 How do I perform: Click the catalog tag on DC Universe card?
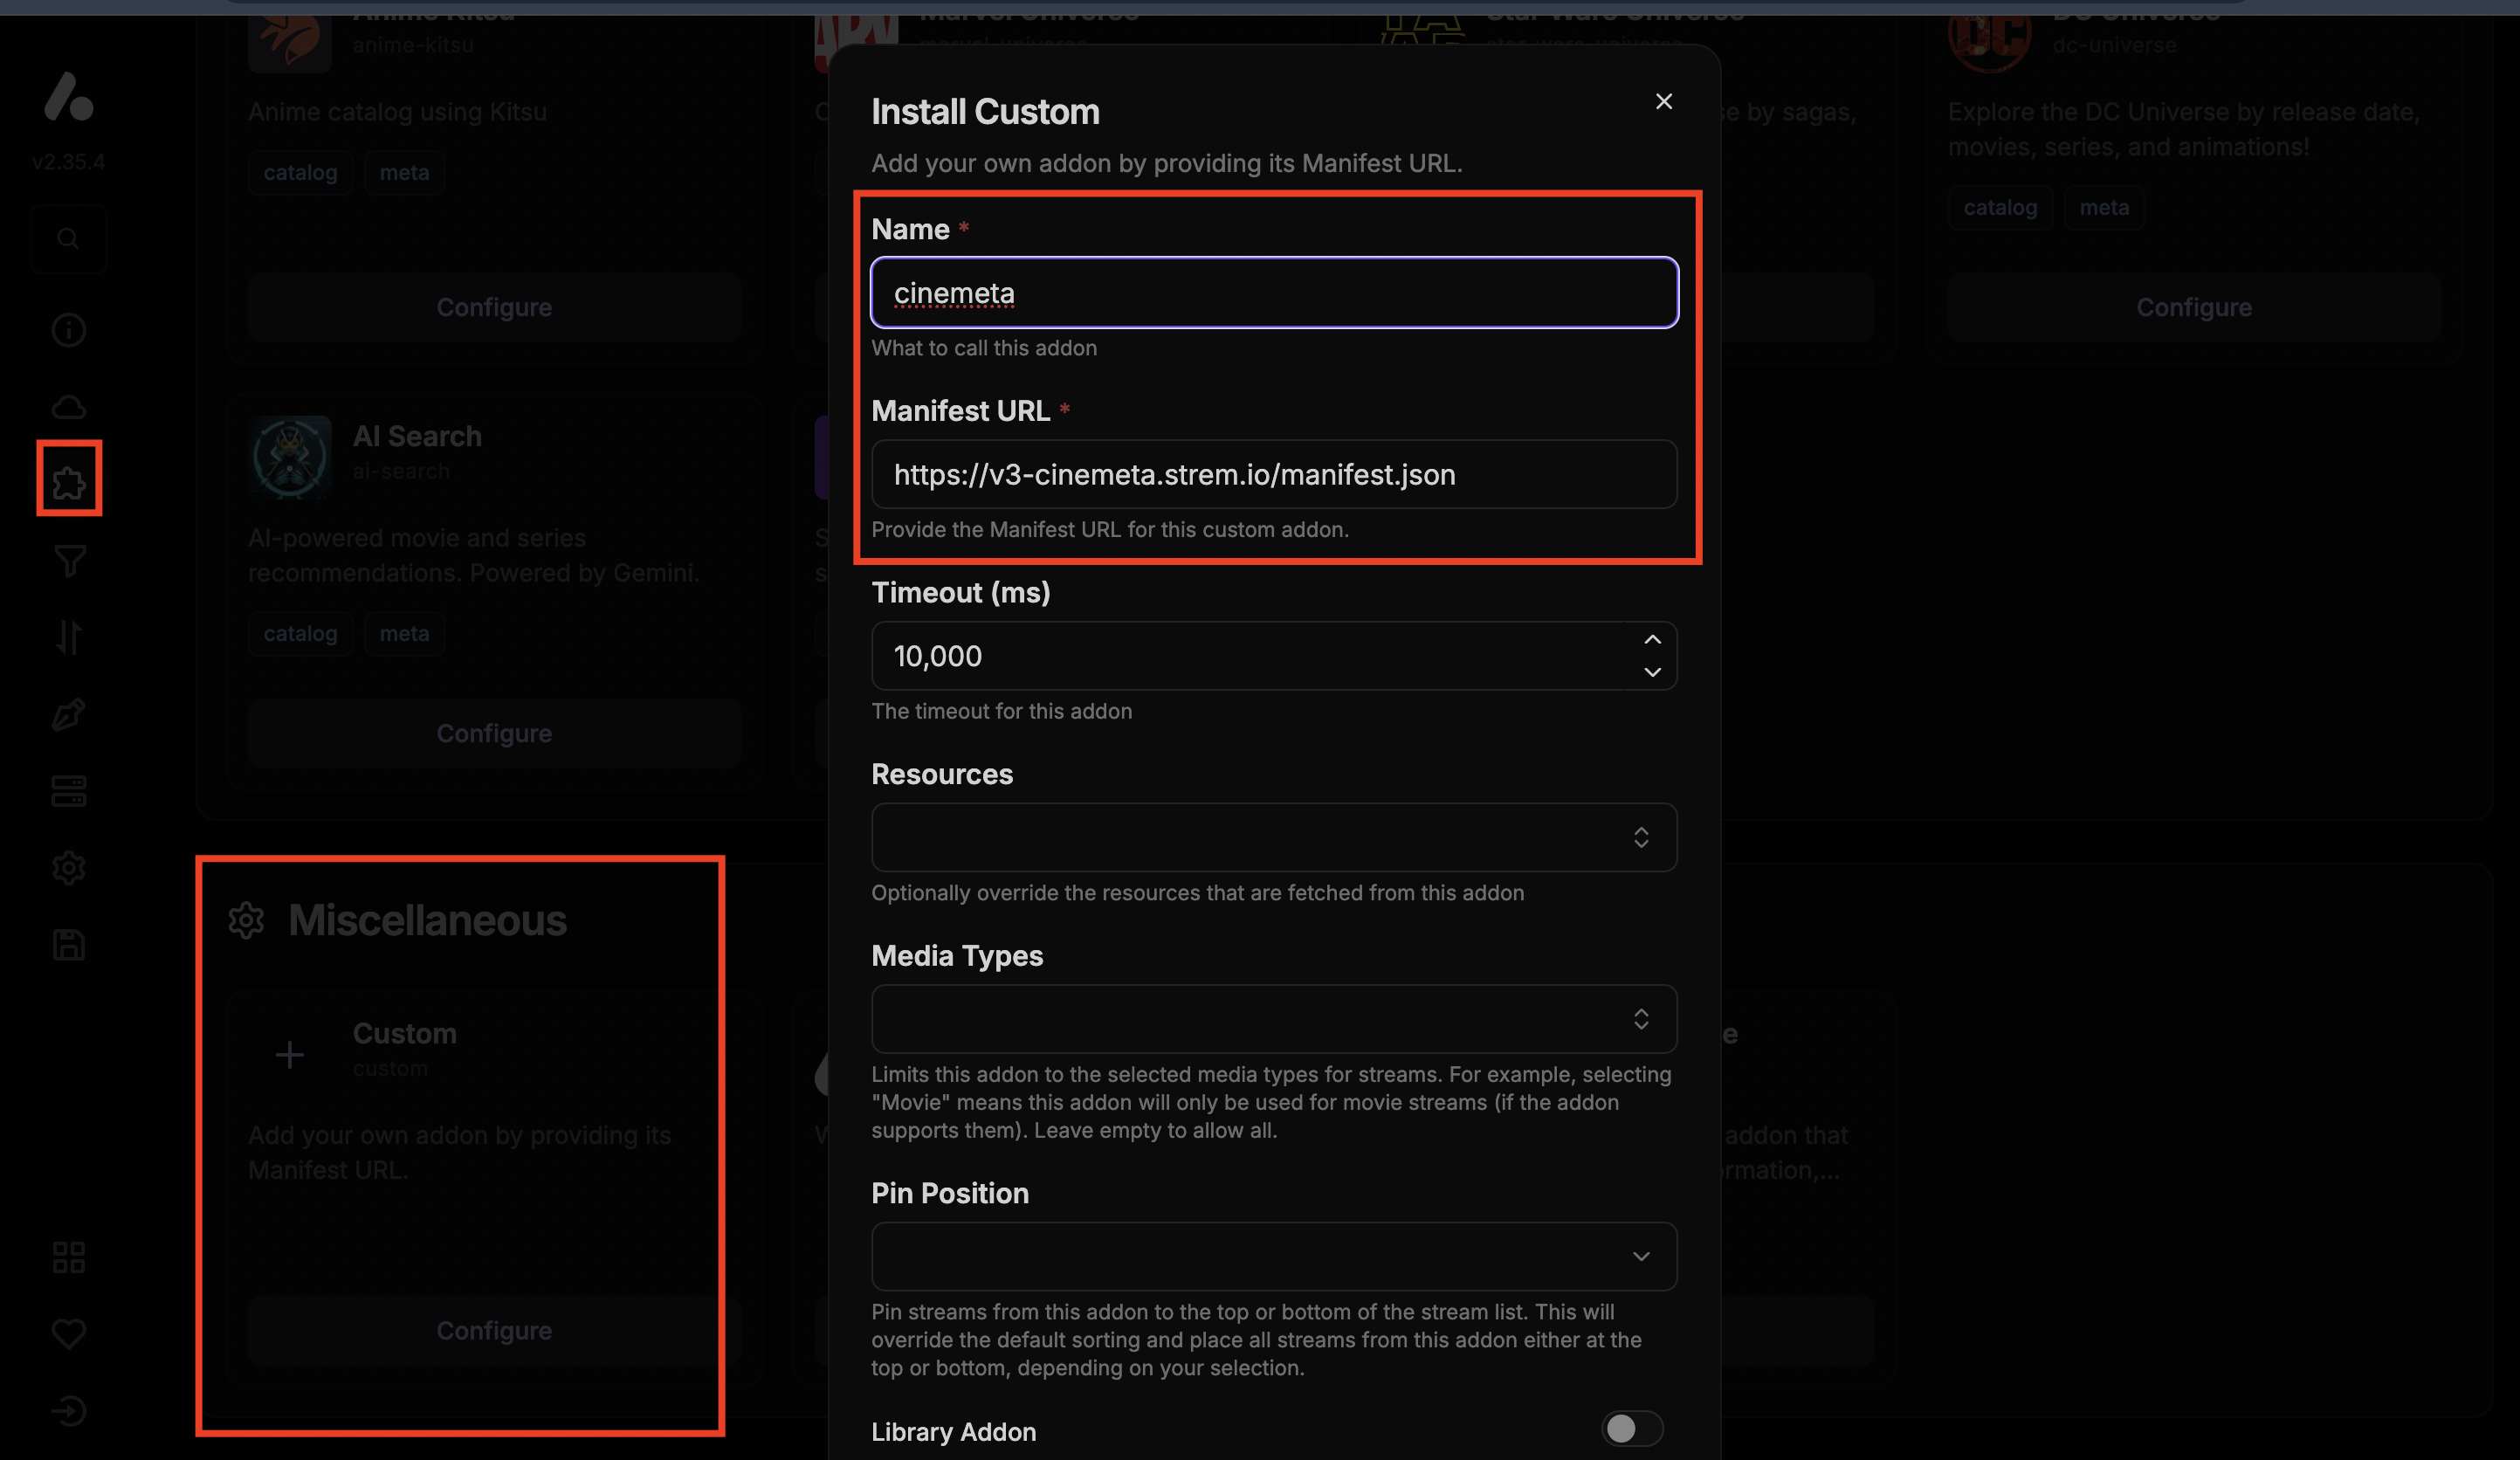(2000, 207)
